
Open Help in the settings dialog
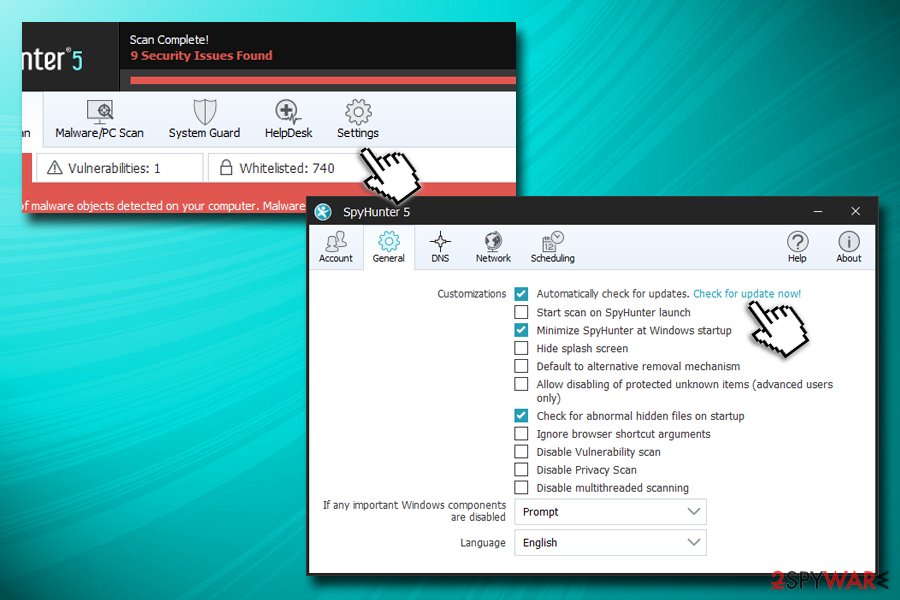coord(797,247)
